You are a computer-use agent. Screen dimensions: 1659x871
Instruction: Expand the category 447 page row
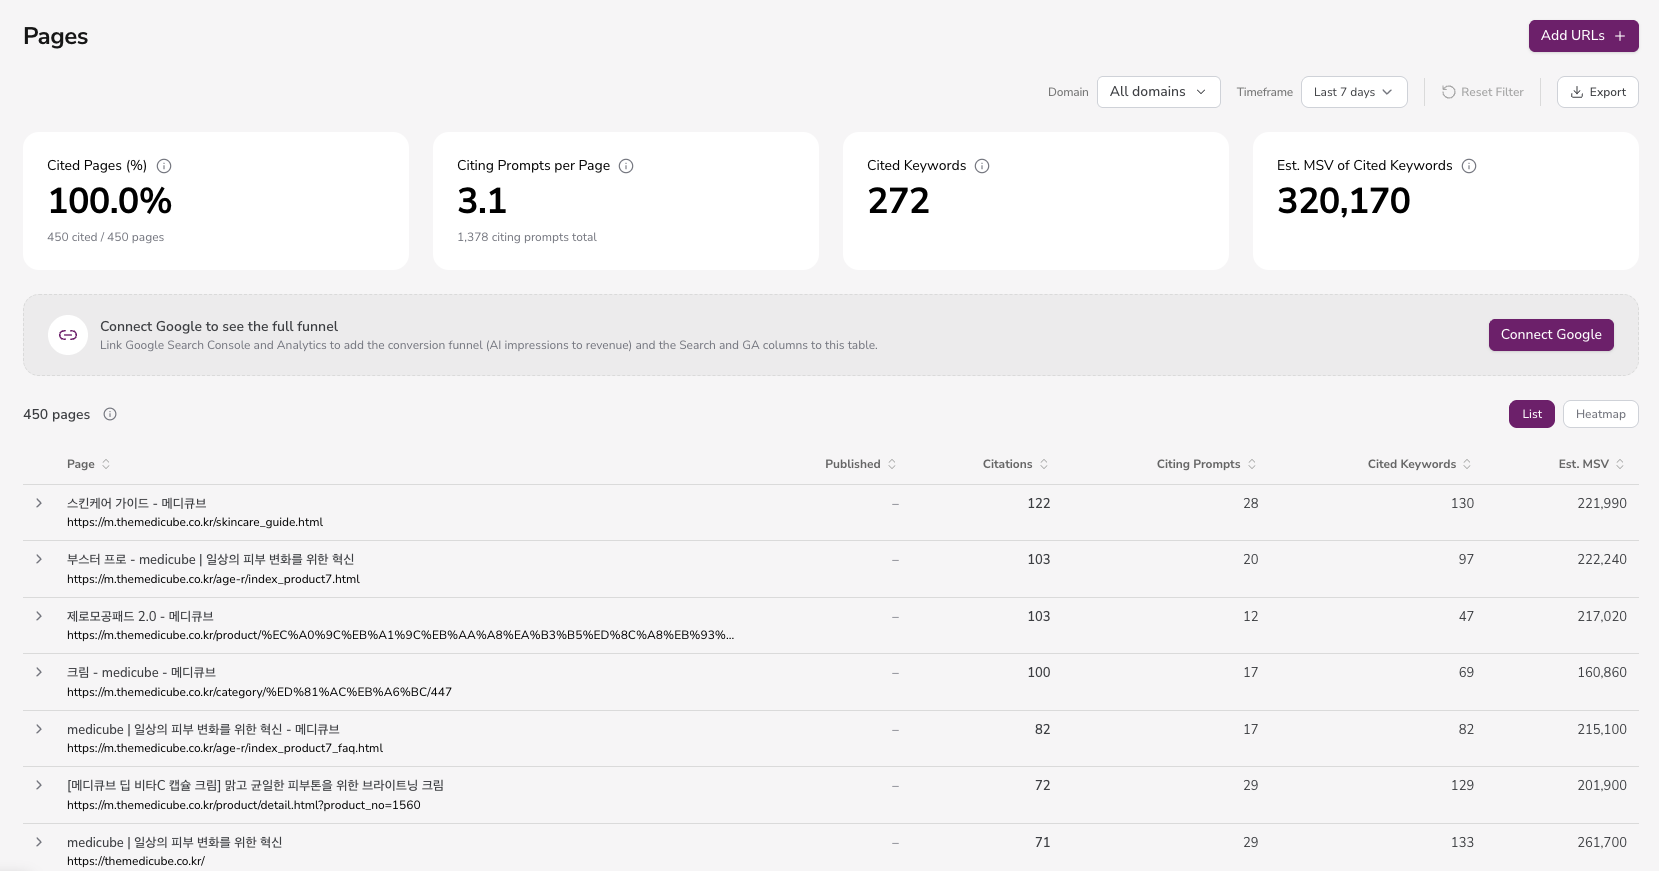(39, 672)
